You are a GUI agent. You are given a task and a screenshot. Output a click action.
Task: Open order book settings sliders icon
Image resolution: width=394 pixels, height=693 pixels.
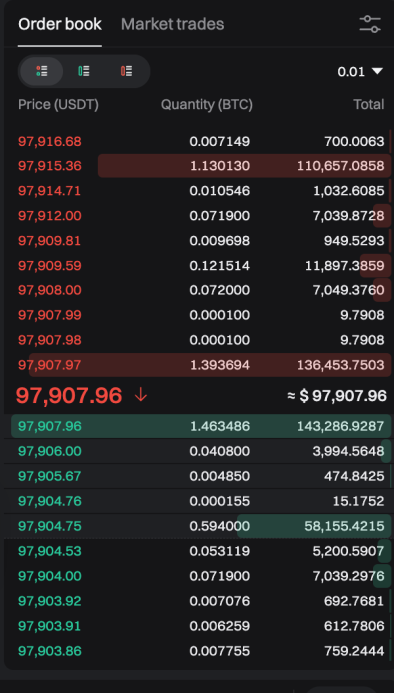(370, 24)
